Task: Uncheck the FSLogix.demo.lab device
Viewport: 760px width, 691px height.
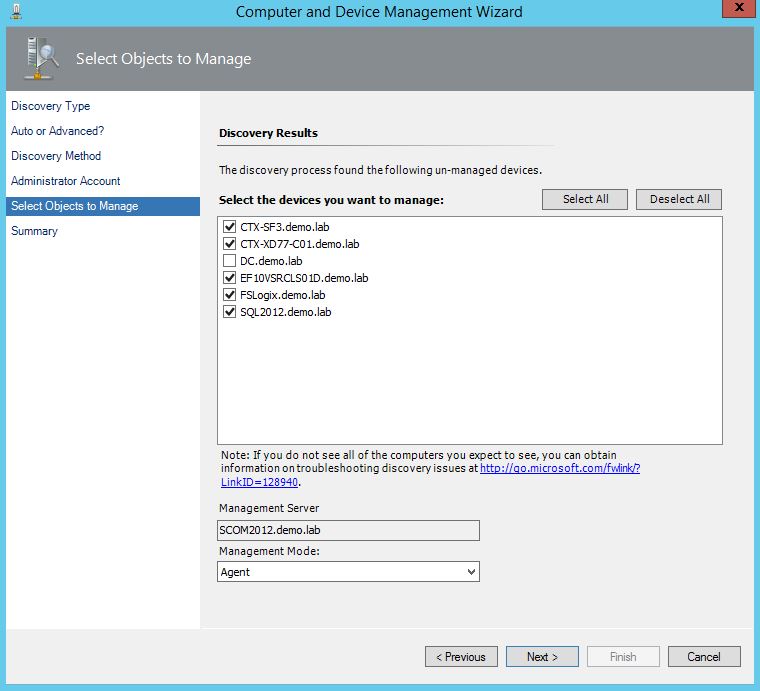Action: pyautogui.click(x=231, y=295)
